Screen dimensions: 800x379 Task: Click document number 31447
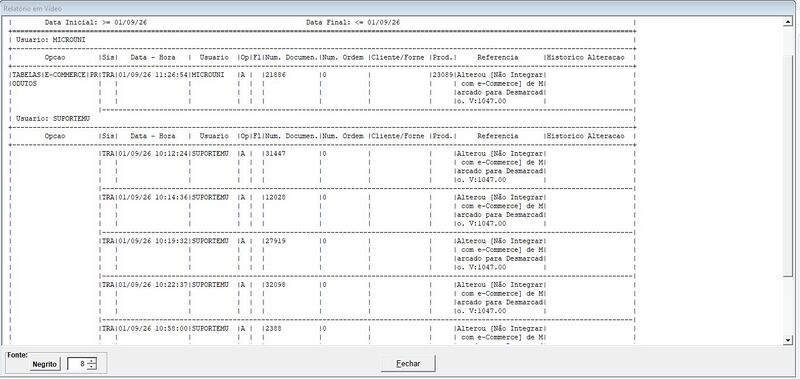[276, 154]
